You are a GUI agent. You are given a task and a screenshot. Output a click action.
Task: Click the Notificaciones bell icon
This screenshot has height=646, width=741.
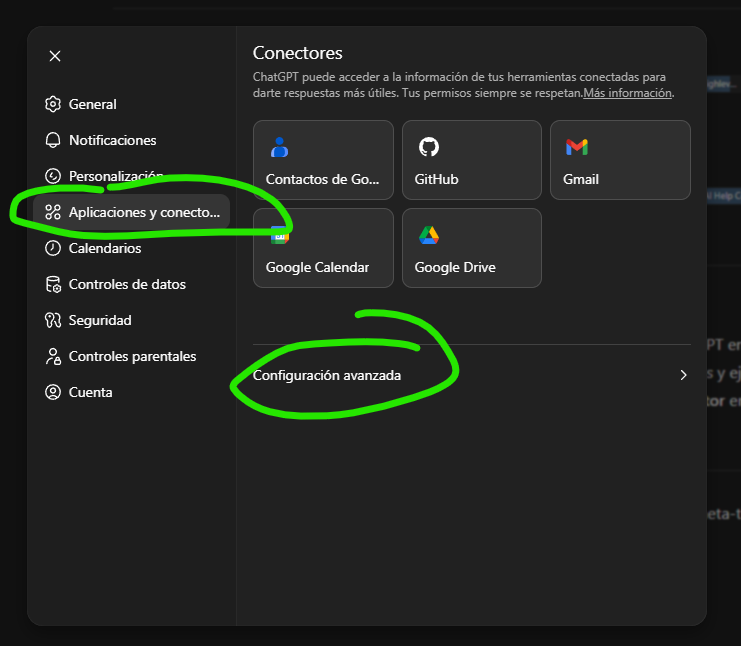53,140
